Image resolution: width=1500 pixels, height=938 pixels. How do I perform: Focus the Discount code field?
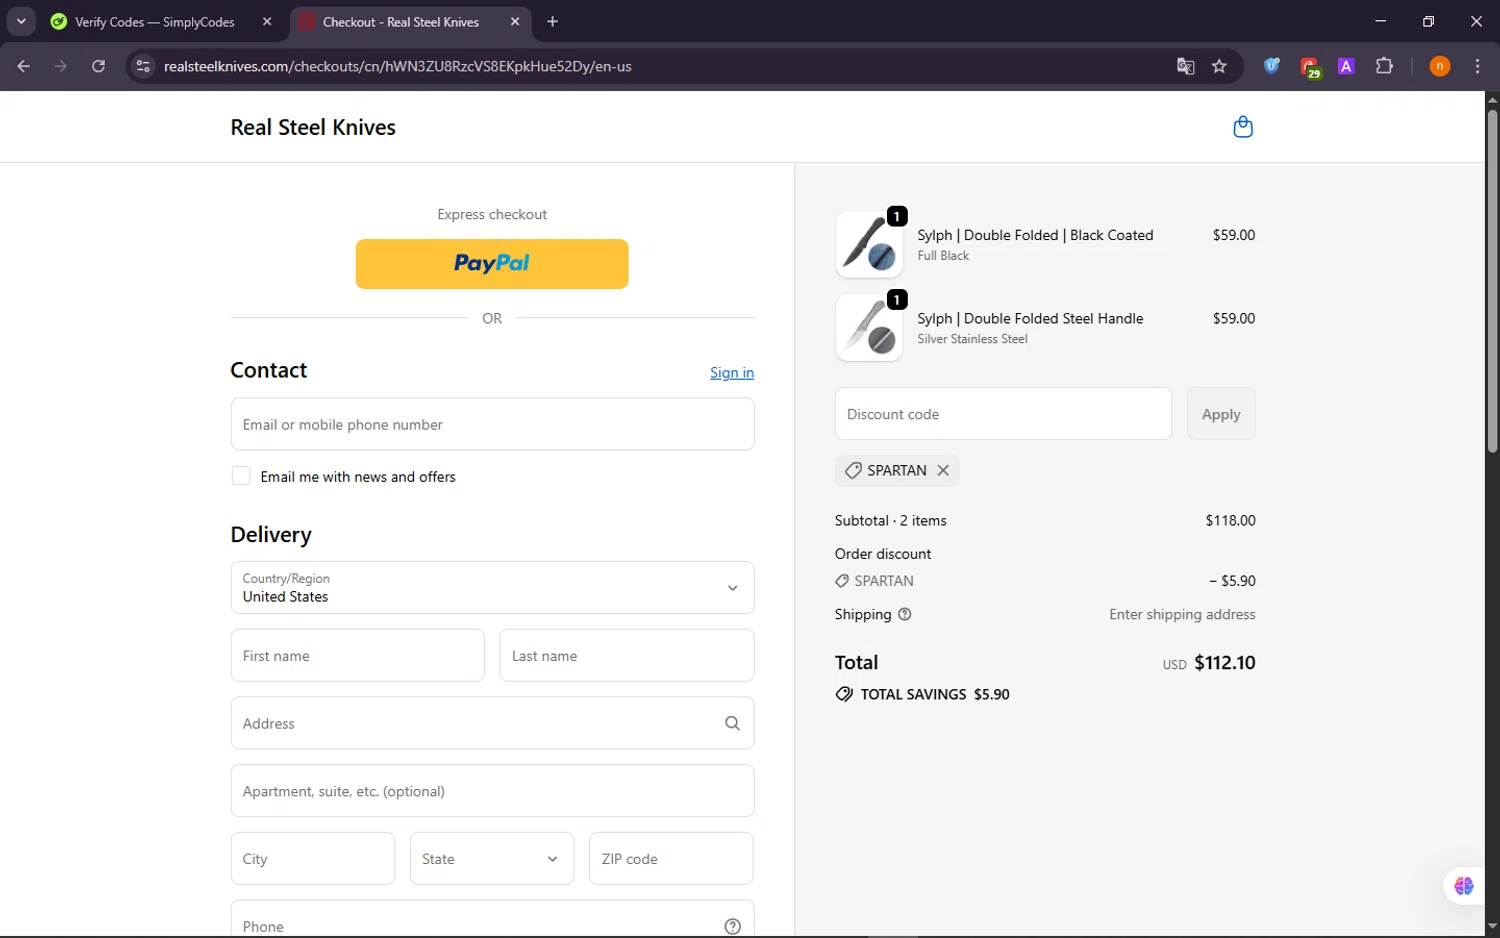[1003, 414]
